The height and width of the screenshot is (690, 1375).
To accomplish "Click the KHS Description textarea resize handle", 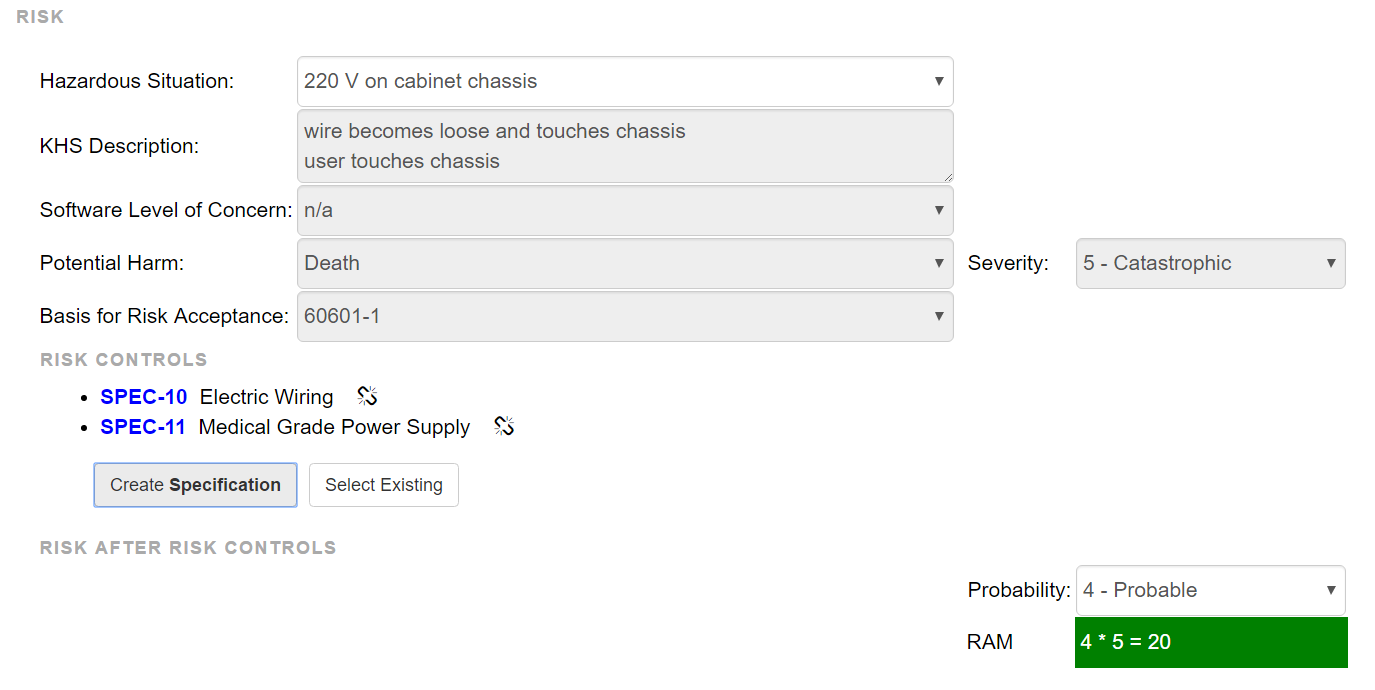I will (x=946, y=175).
